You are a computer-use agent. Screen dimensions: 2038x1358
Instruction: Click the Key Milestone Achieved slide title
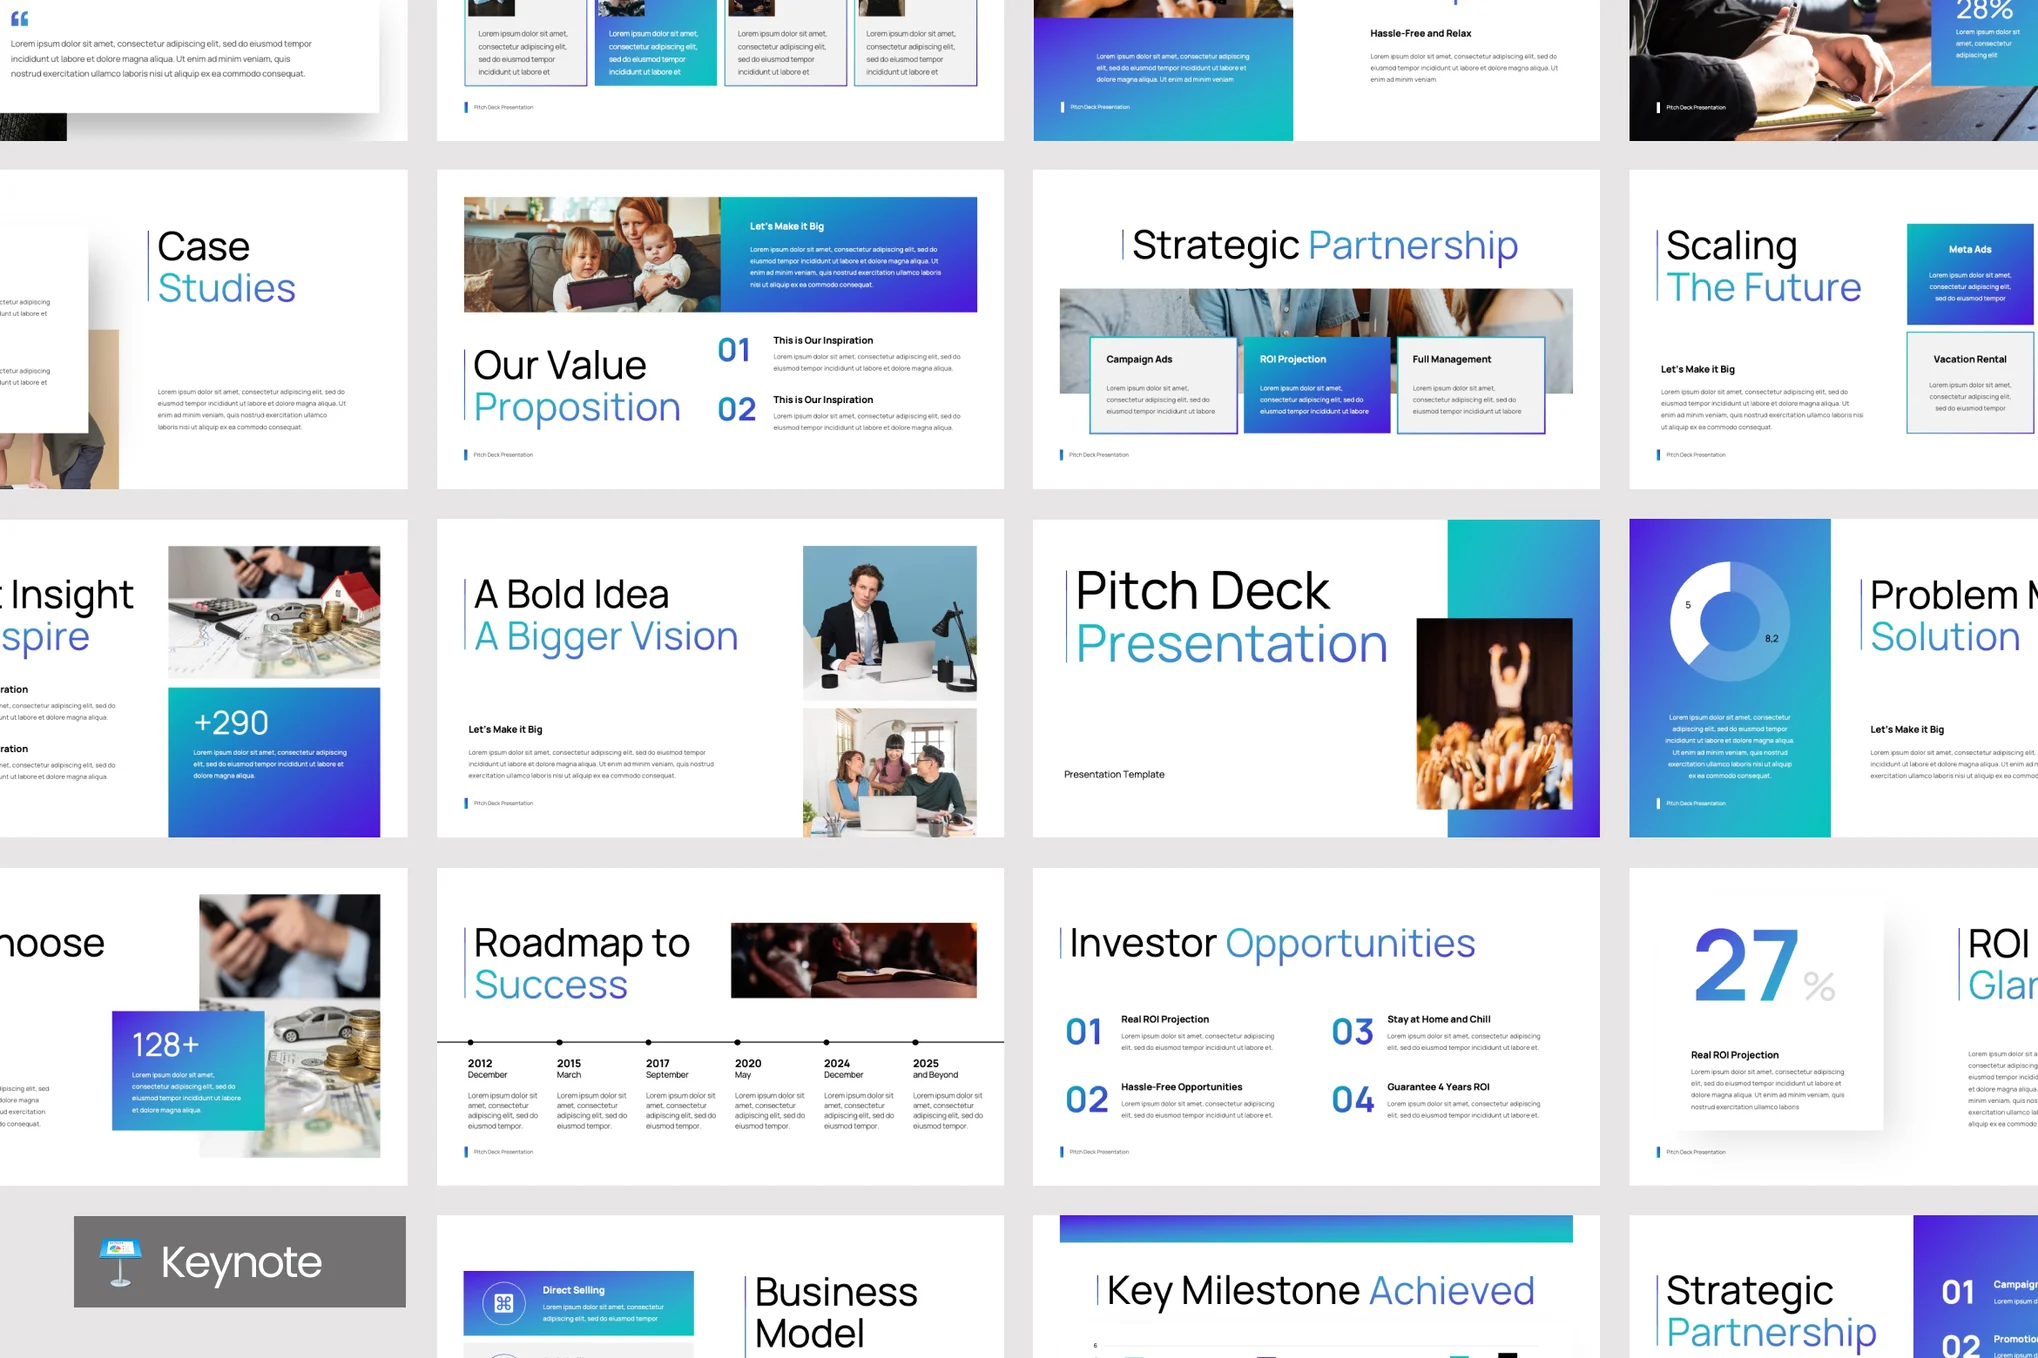pyautogui.click(x=1319, y=1291)
